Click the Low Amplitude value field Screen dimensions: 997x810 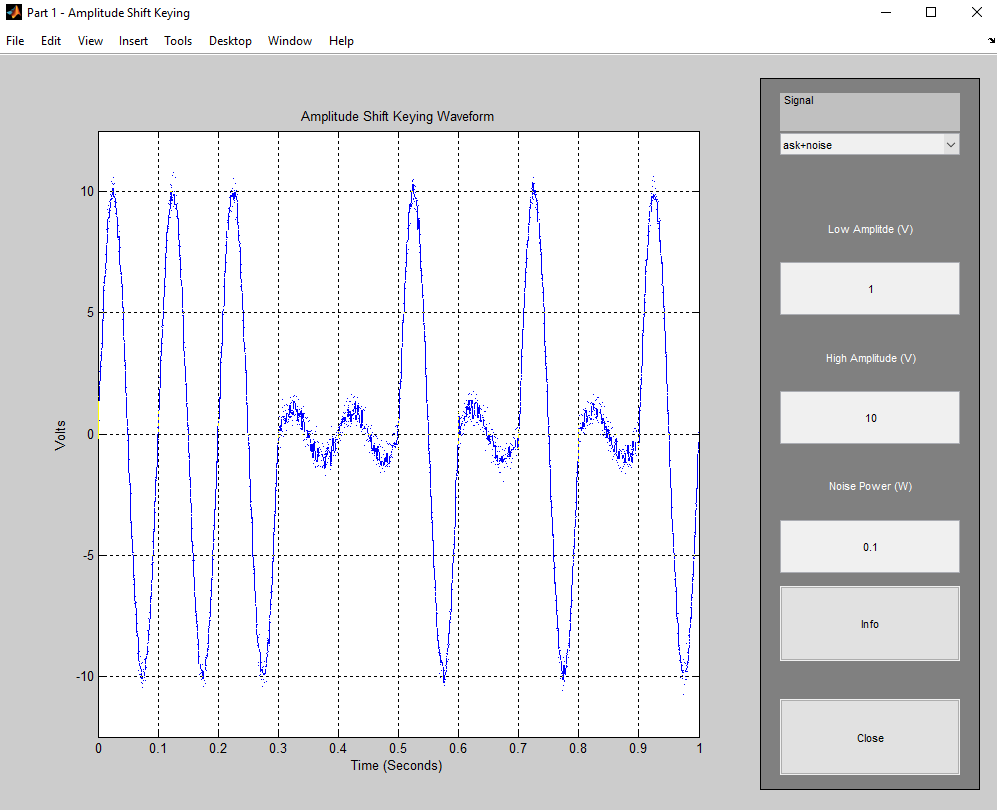[x=870, y=289]
